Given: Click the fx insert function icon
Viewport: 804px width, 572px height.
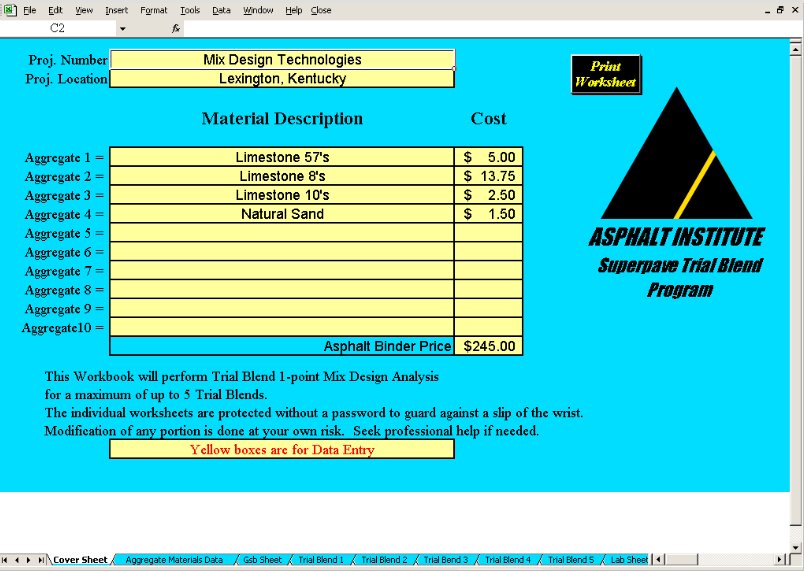Looking at the screenshot, I should [x=176, y=29].
